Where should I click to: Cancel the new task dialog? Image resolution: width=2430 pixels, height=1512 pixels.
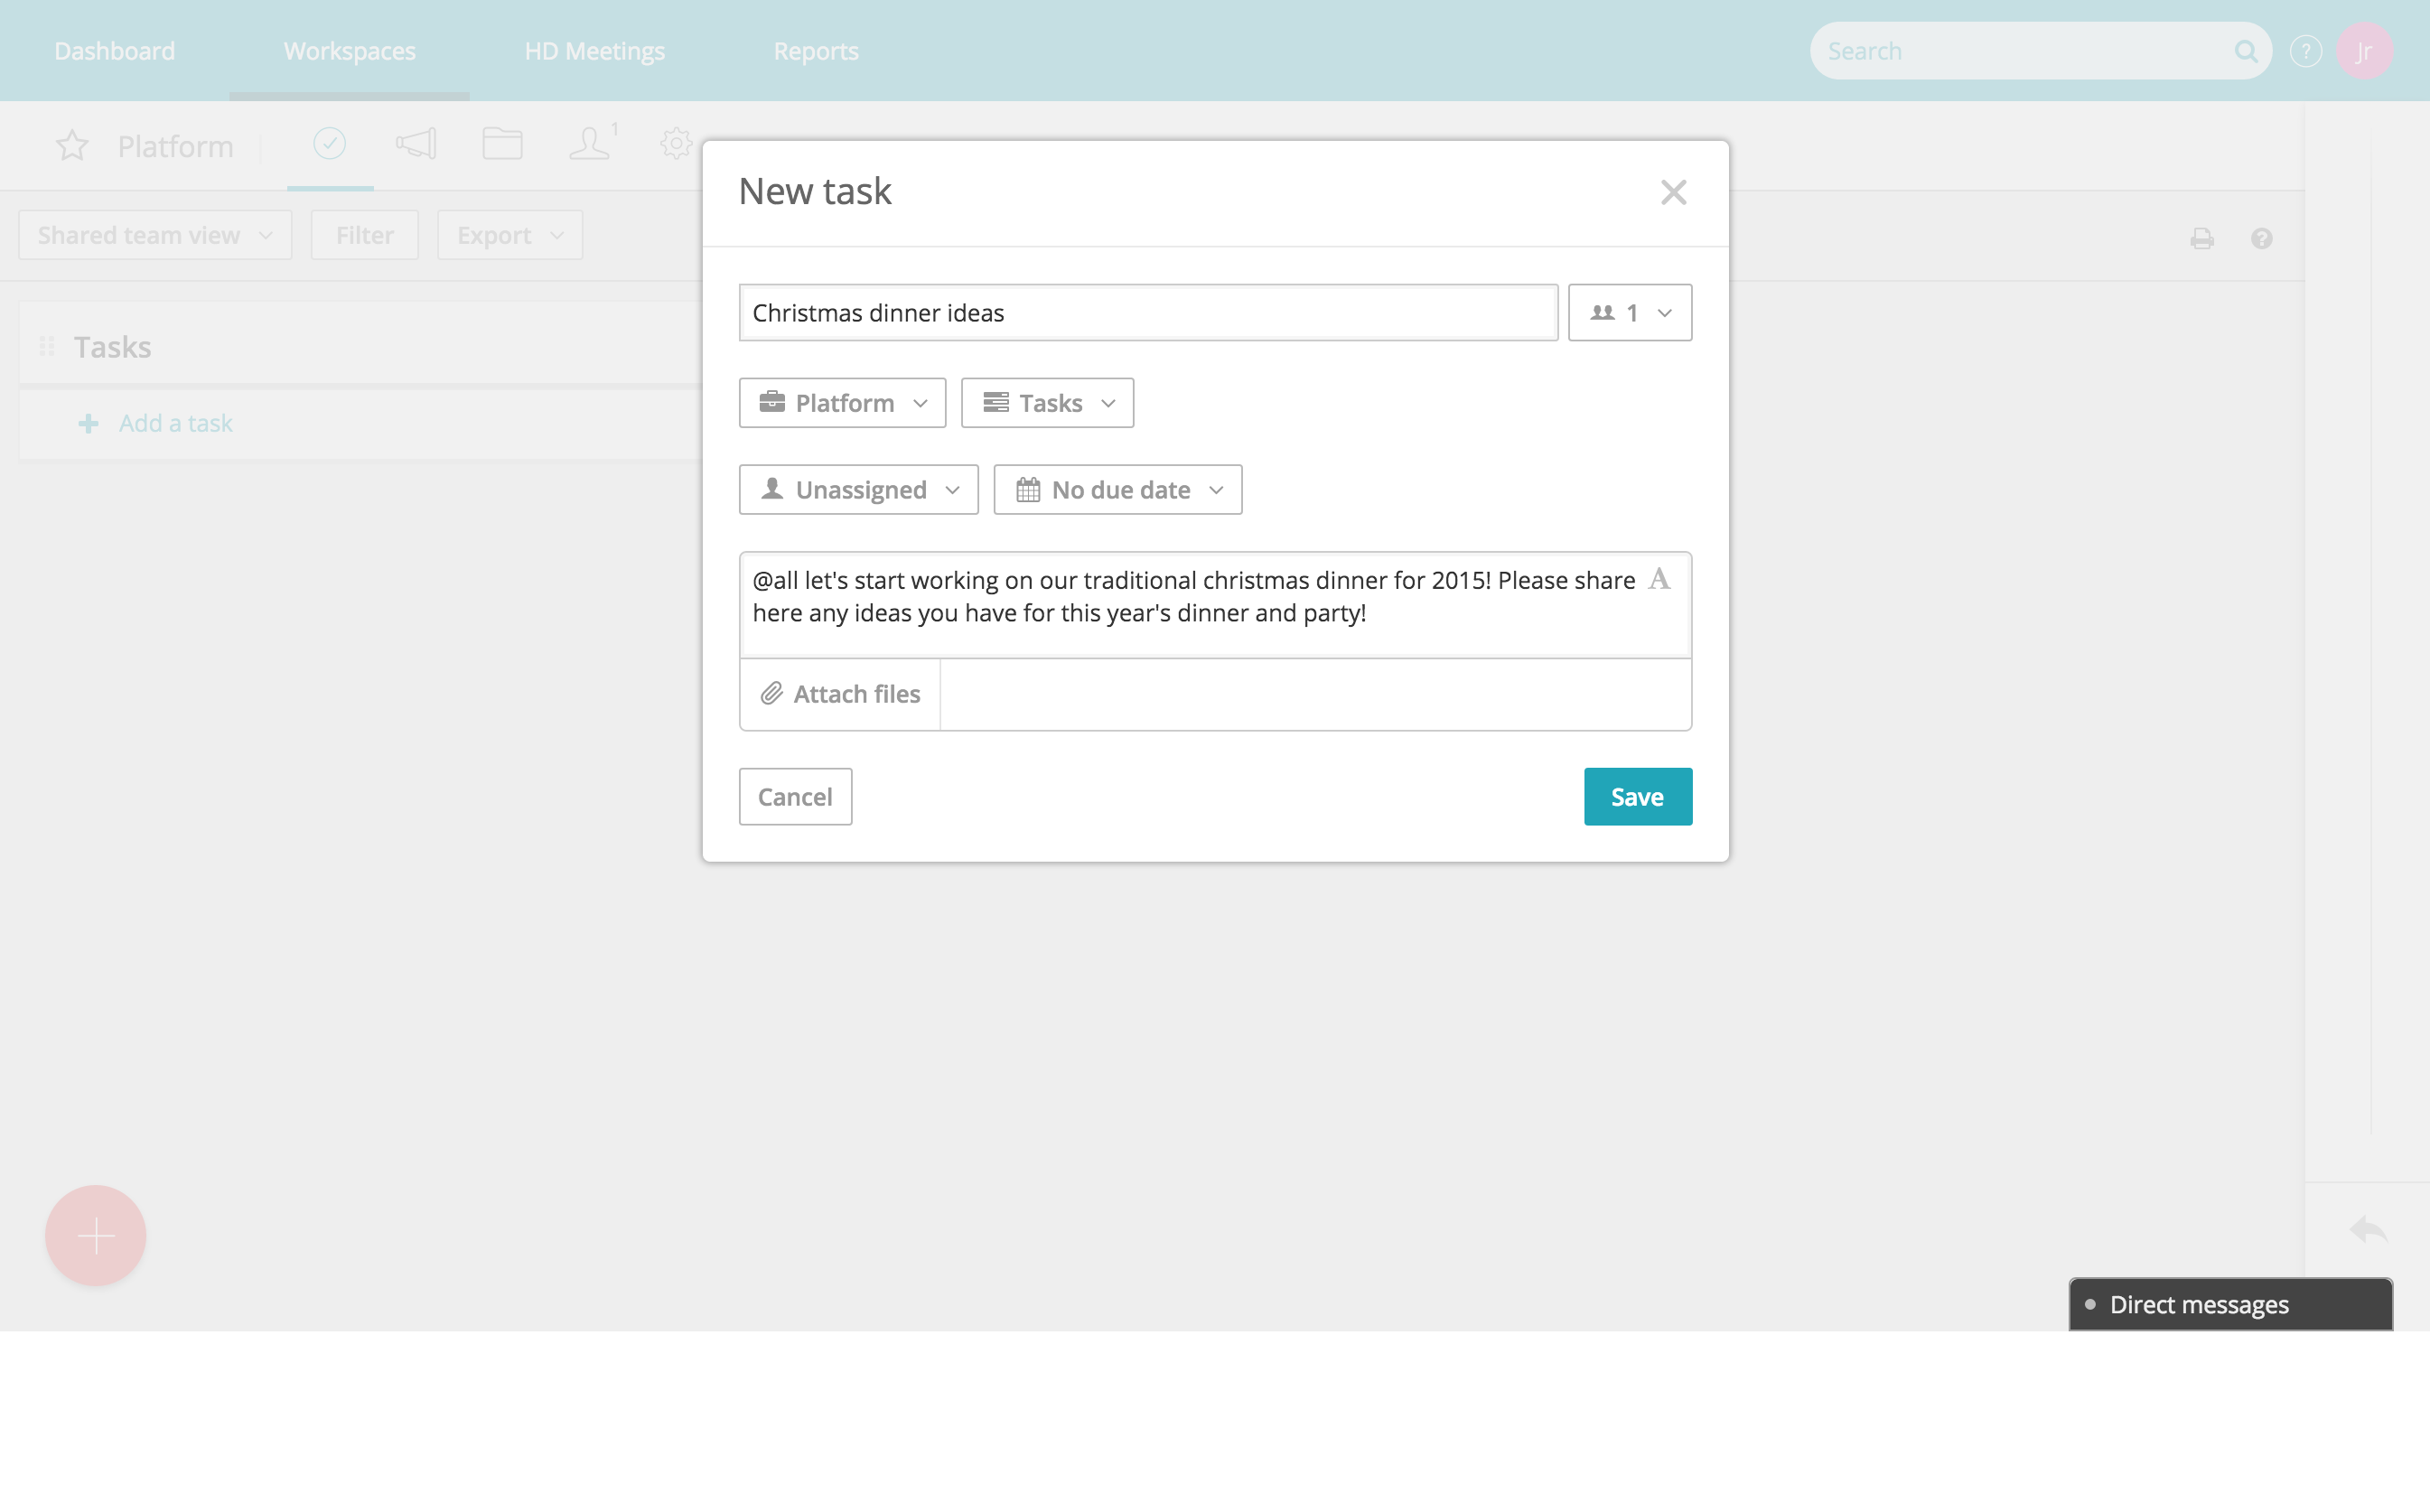[794, 796]
